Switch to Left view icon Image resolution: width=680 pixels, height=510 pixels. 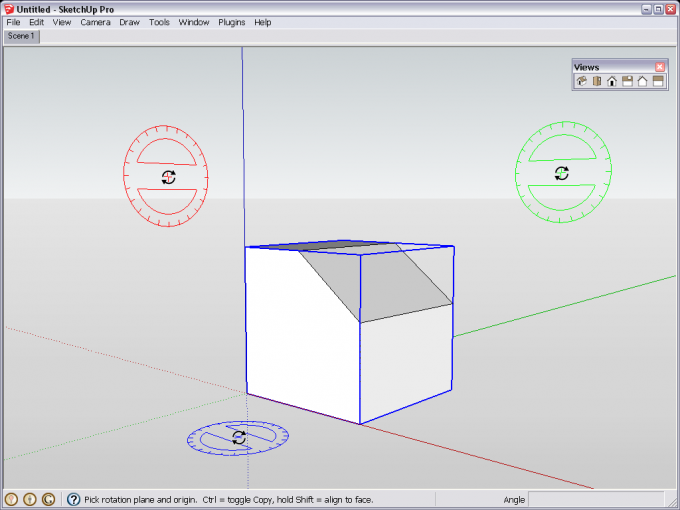[658, 82]
